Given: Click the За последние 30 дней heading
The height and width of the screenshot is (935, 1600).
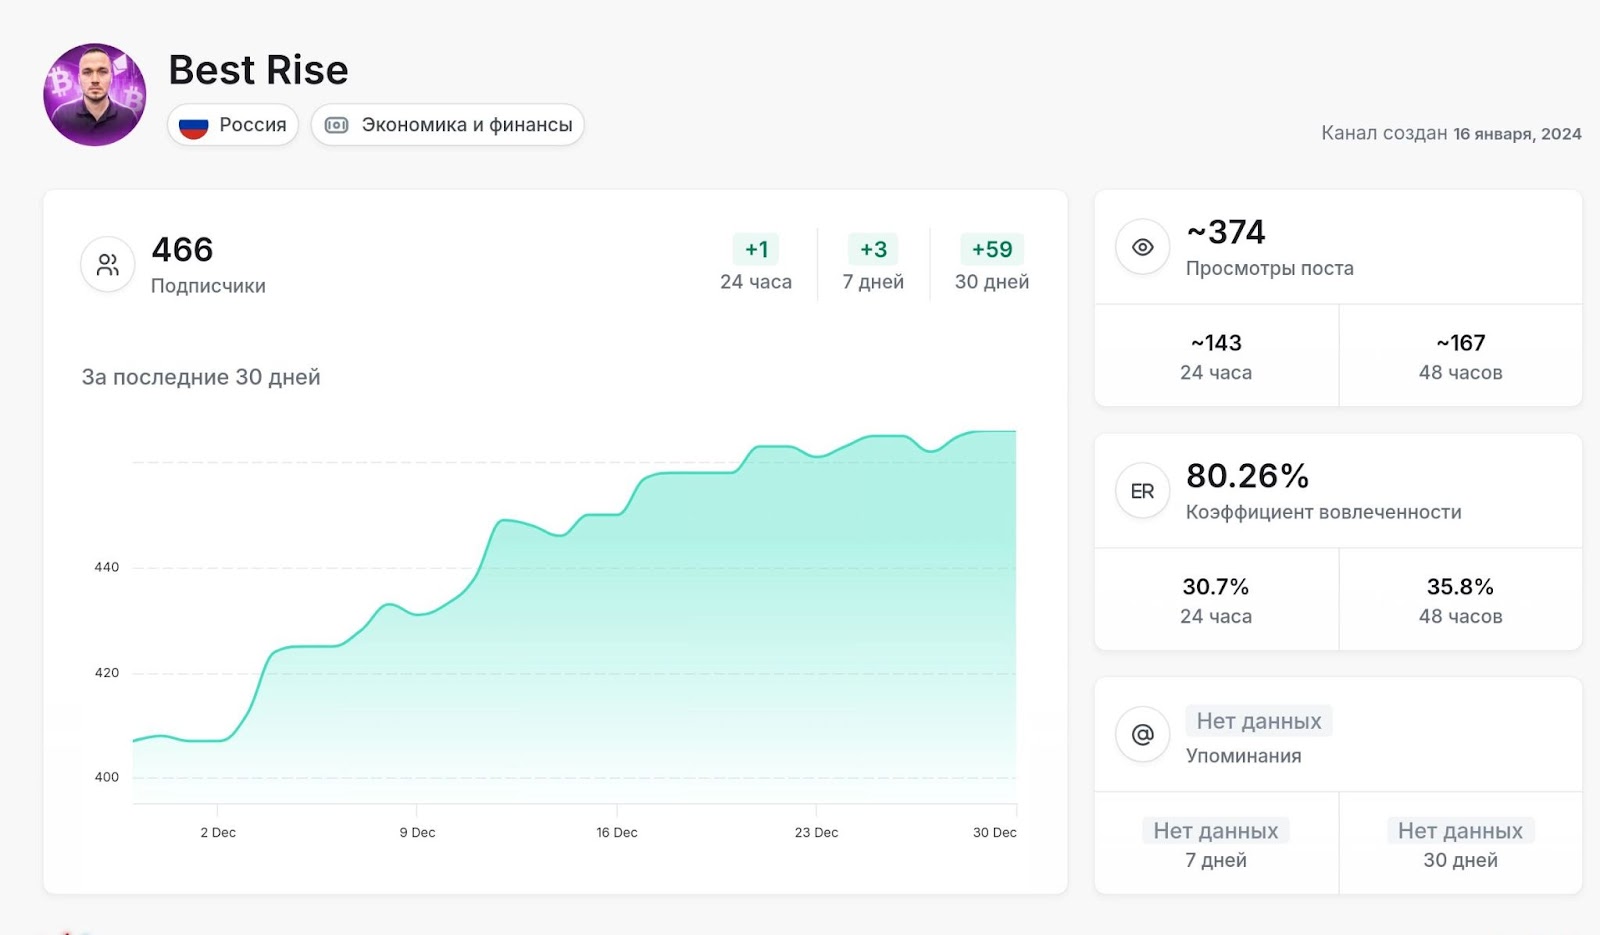Looking at the screenshot, I should (x=201, y=377).
